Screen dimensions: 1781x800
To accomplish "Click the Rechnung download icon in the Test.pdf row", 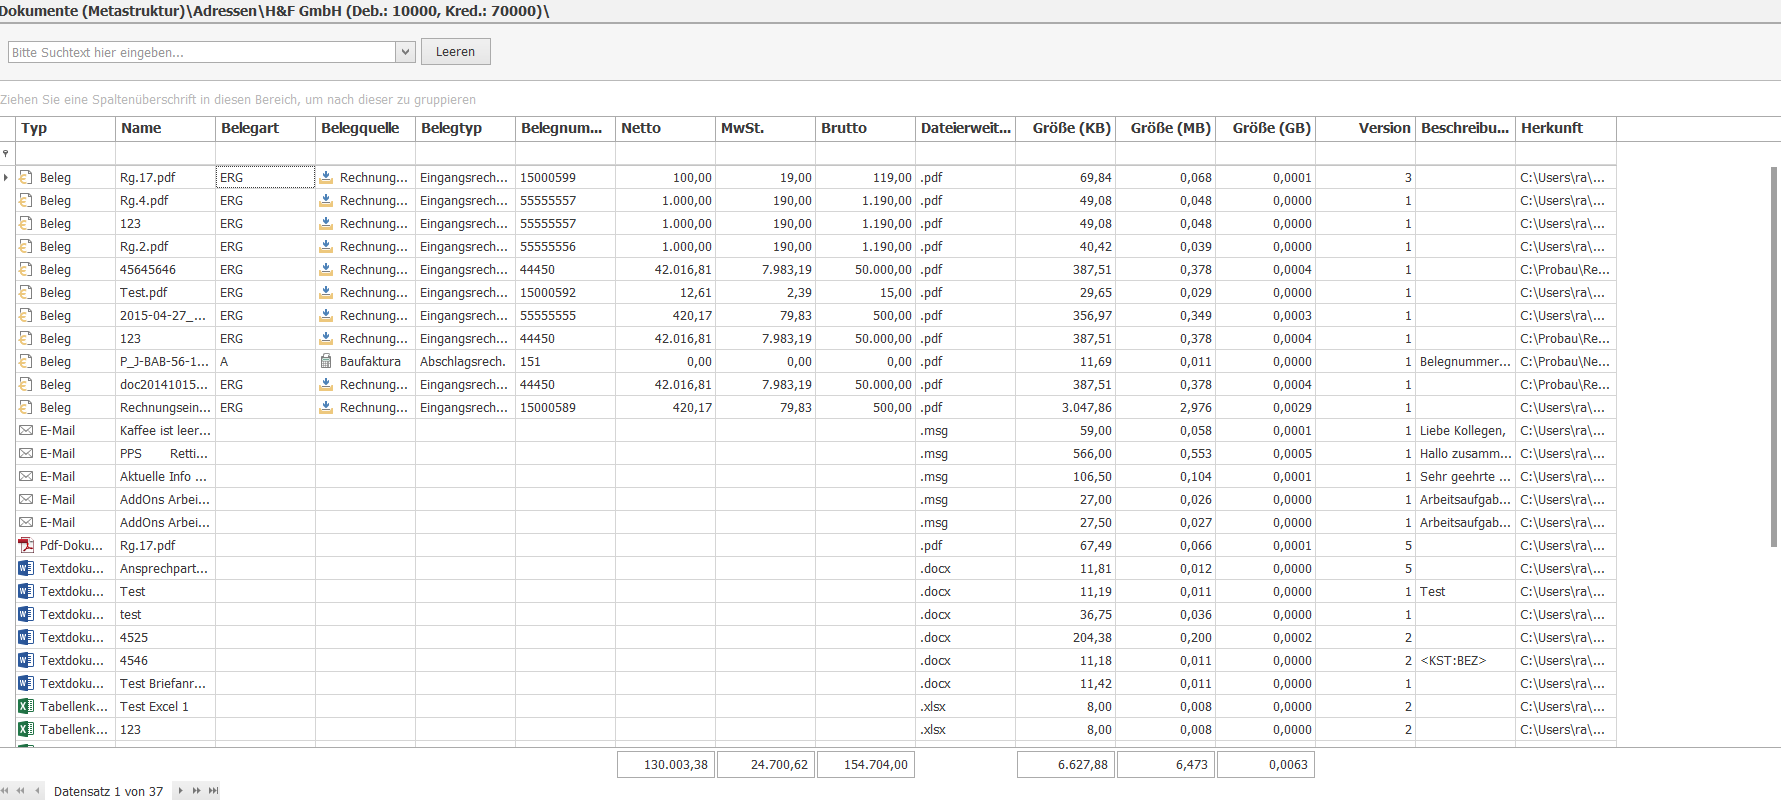I will point(326,292).
